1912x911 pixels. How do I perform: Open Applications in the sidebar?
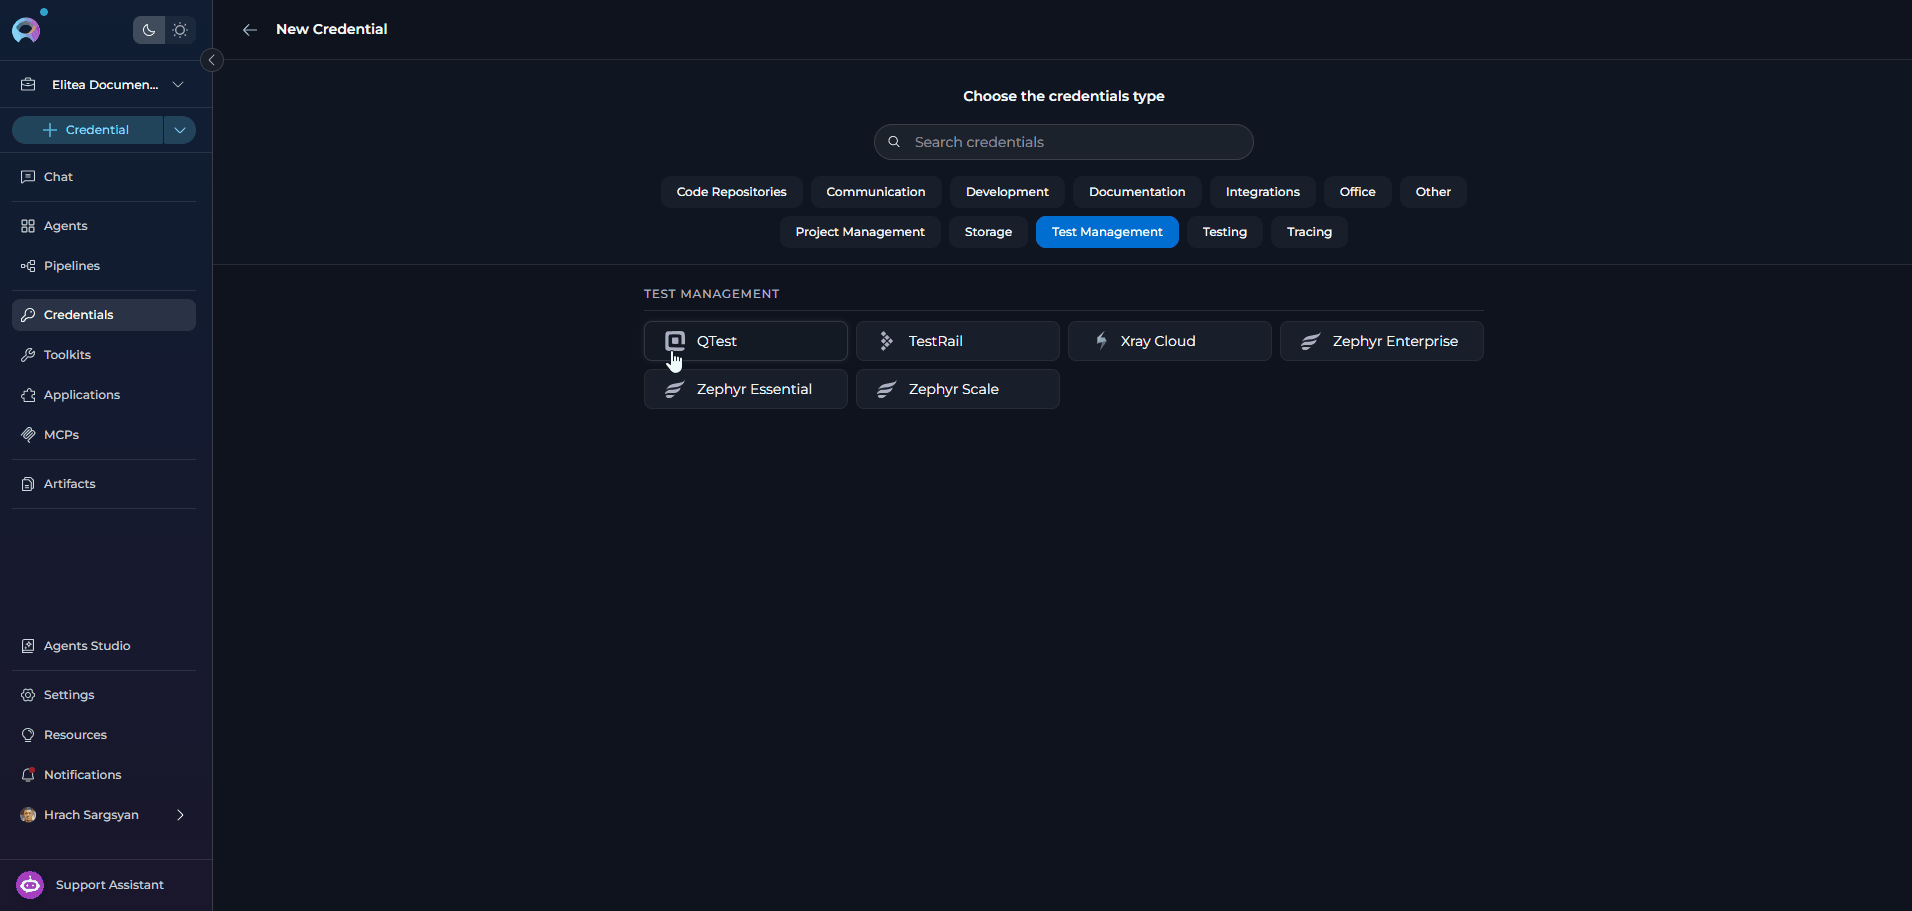coord(104,395)
